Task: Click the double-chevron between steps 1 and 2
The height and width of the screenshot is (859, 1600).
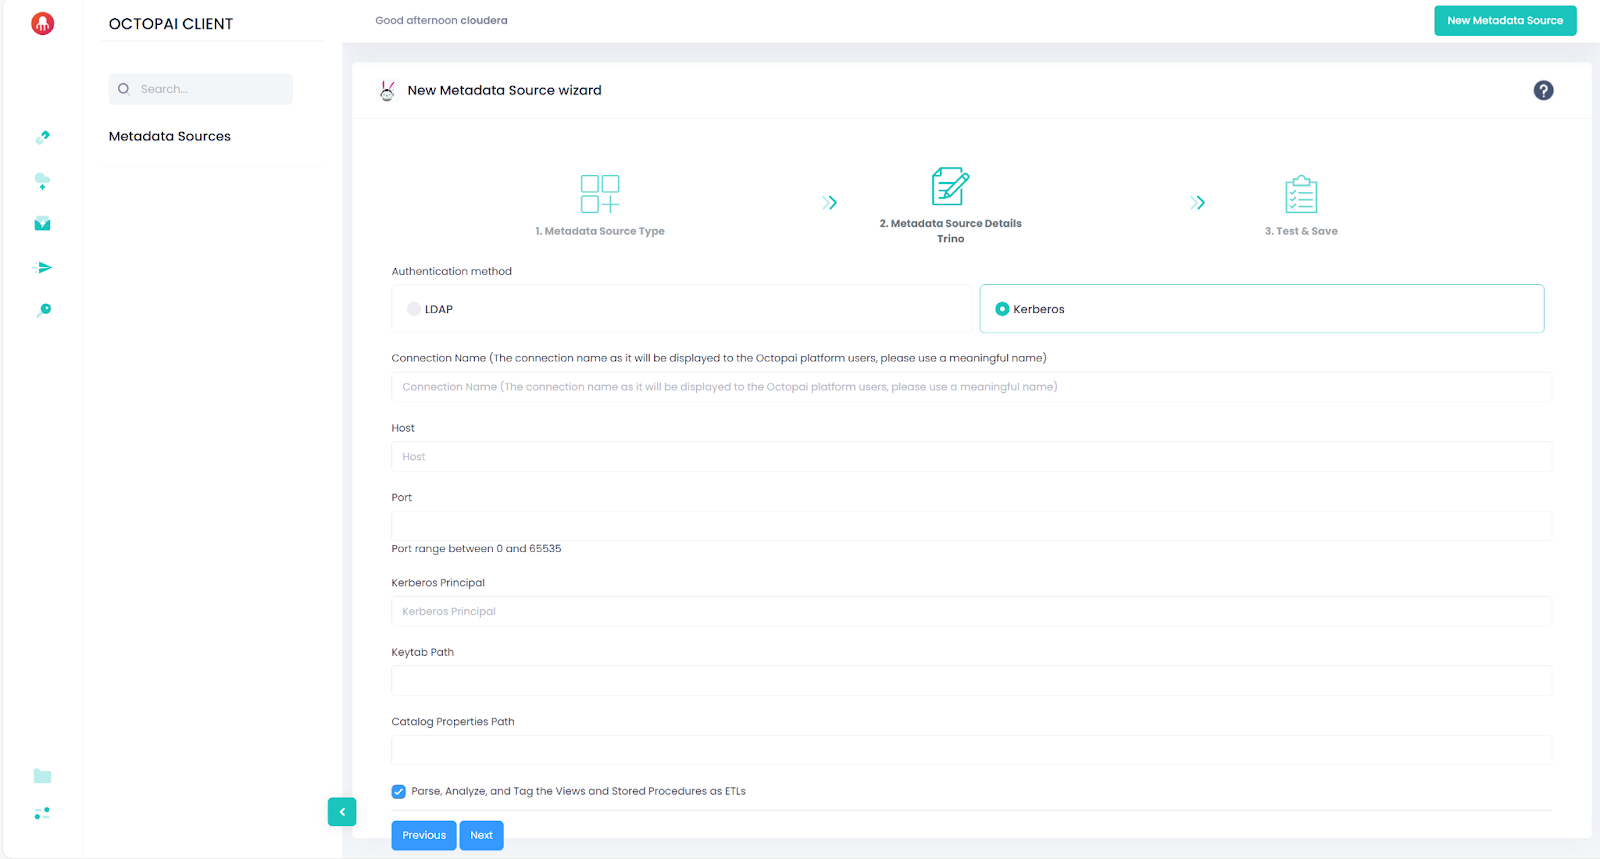Action: 830,203
